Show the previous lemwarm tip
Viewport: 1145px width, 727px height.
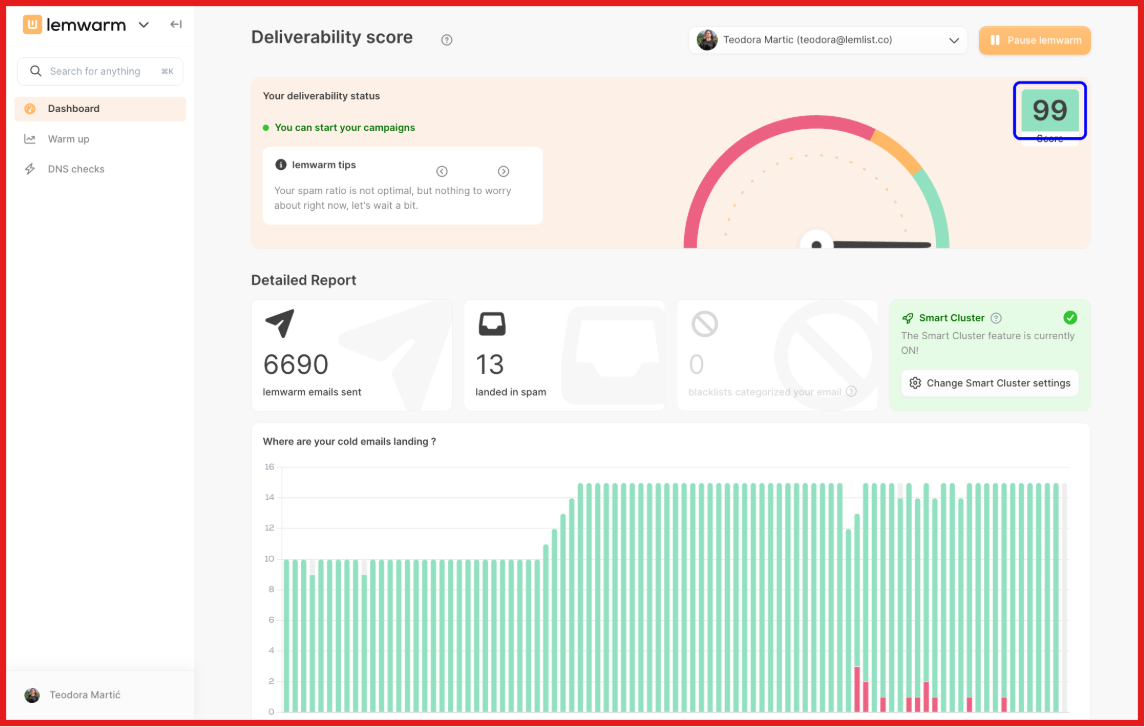point(442,172)
